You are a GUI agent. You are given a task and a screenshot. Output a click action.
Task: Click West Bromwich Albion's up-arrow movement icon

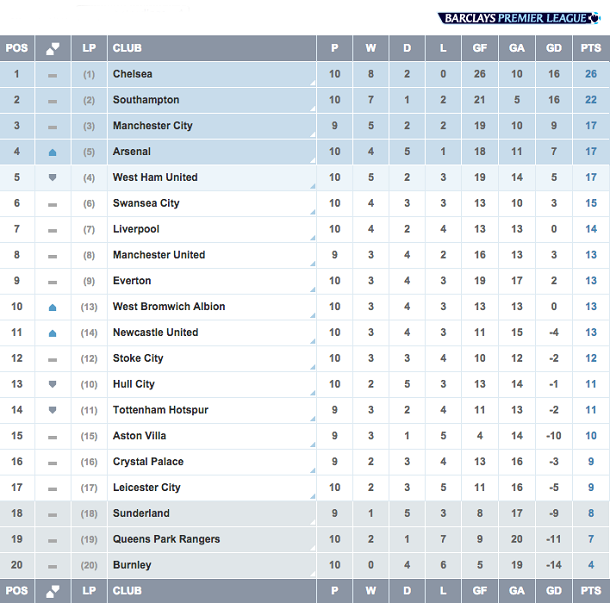[53, 307]
